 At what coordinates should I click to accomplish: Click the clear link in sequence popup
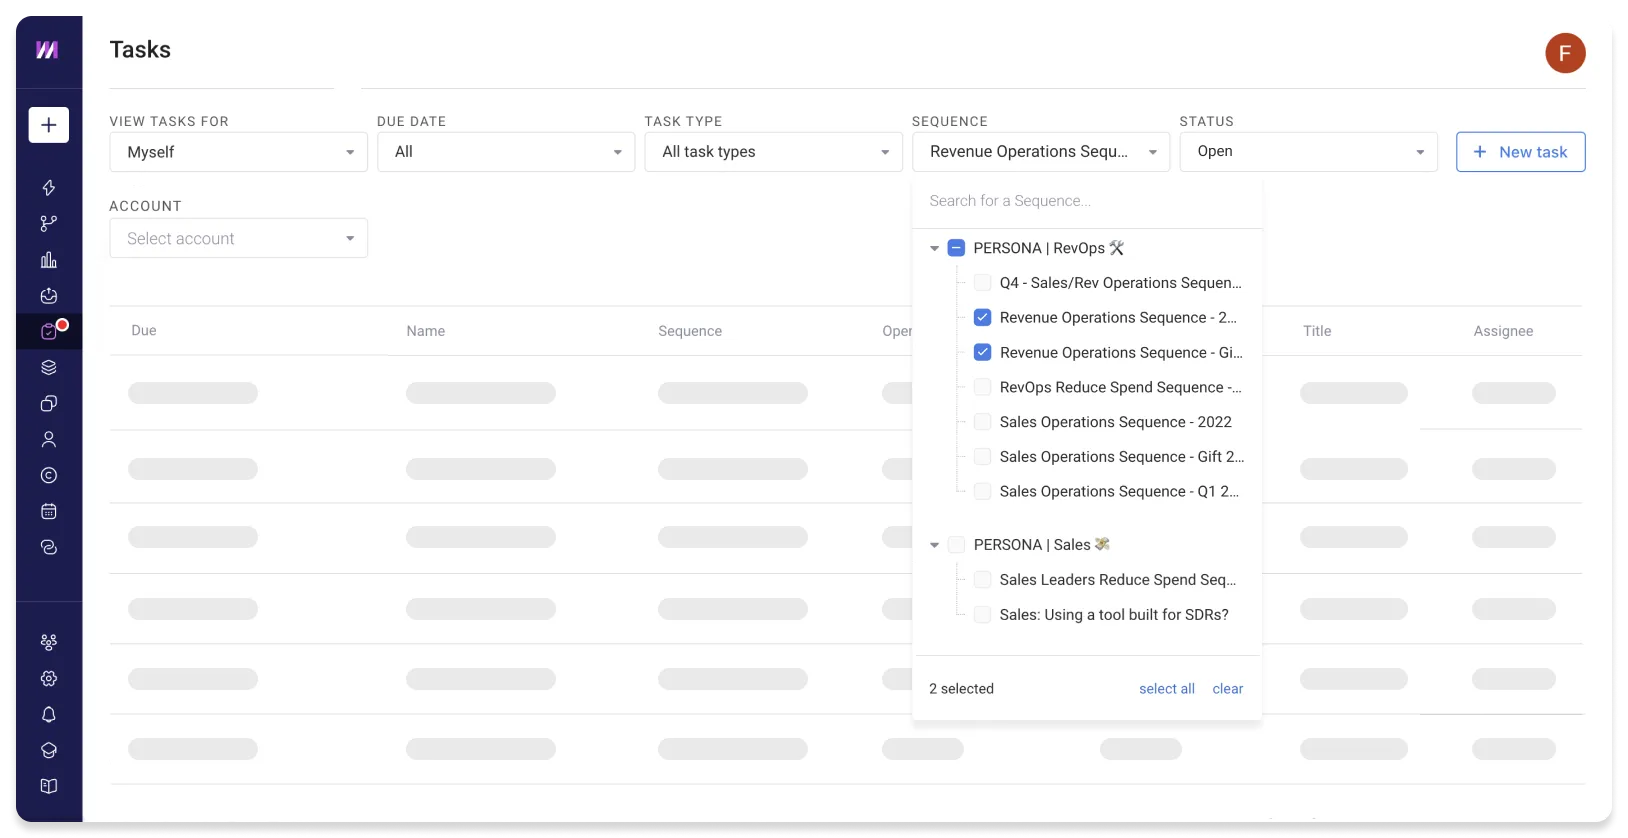1227,689
